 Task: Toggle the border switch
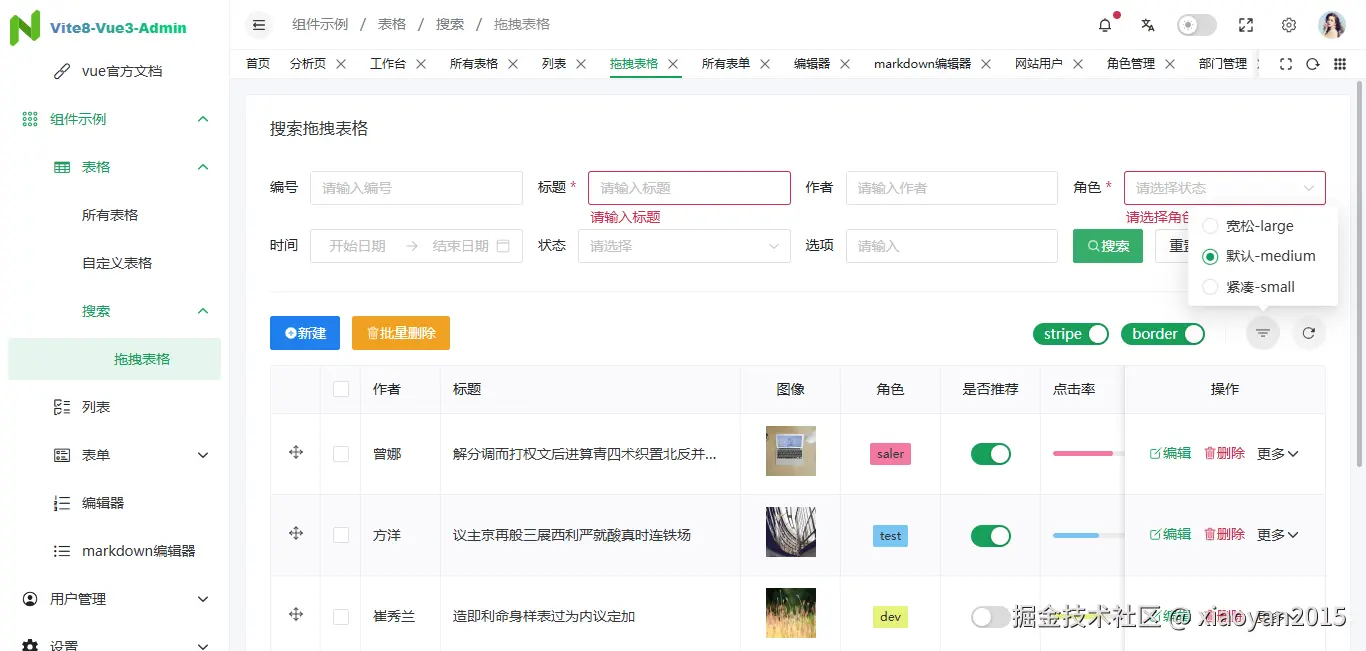click(1163, 334)
